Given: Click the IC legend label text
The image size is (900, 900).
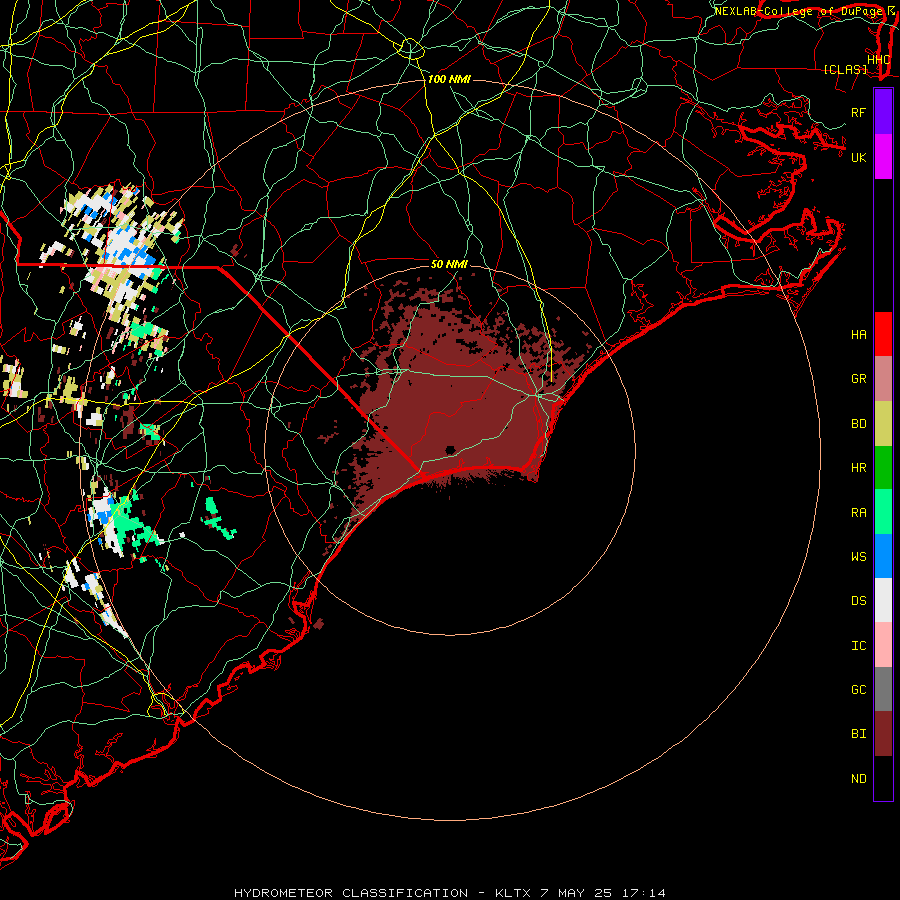Looking at the screenshot, I should pos(859,646).
